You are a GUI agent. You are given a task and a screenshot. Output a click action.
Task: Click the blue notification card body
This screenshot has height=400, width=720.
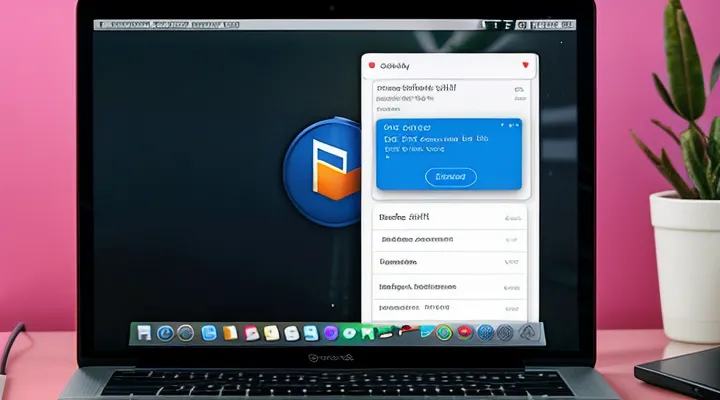[449, 150]
